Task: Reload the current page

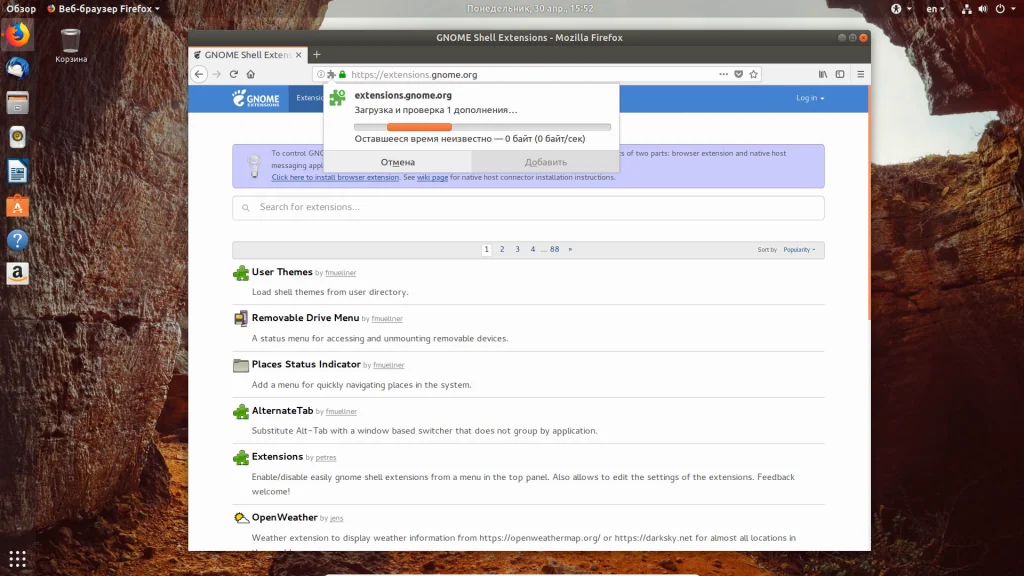Action: click(x=234, y=74)
